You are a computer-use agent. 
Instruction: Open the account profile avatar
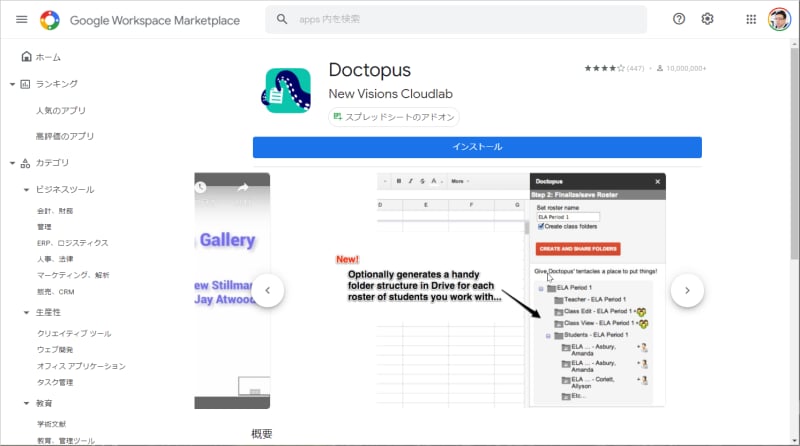[779, 19]
